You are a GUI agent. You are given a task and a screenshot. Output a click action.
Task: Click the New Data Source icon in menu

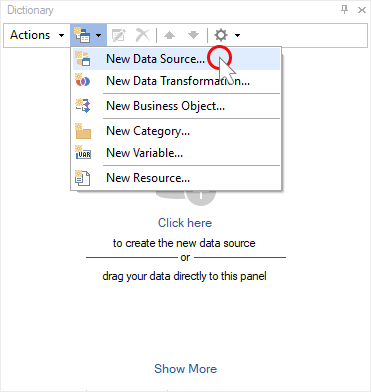83,59
